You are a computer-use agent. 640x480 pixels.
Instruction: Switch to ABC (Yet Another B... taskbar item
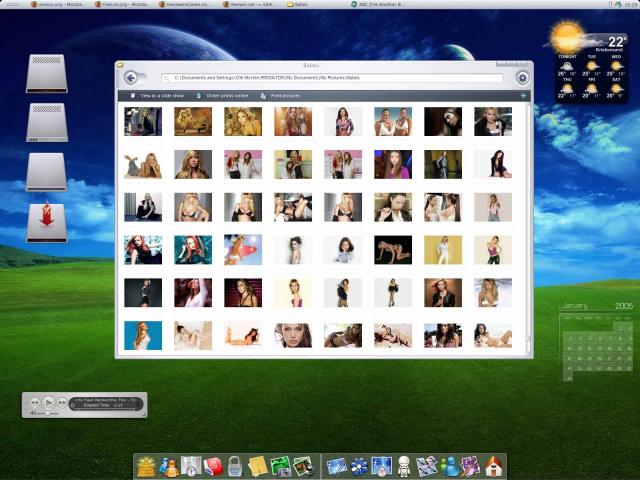pyautogui.click(x=378, y=4)
